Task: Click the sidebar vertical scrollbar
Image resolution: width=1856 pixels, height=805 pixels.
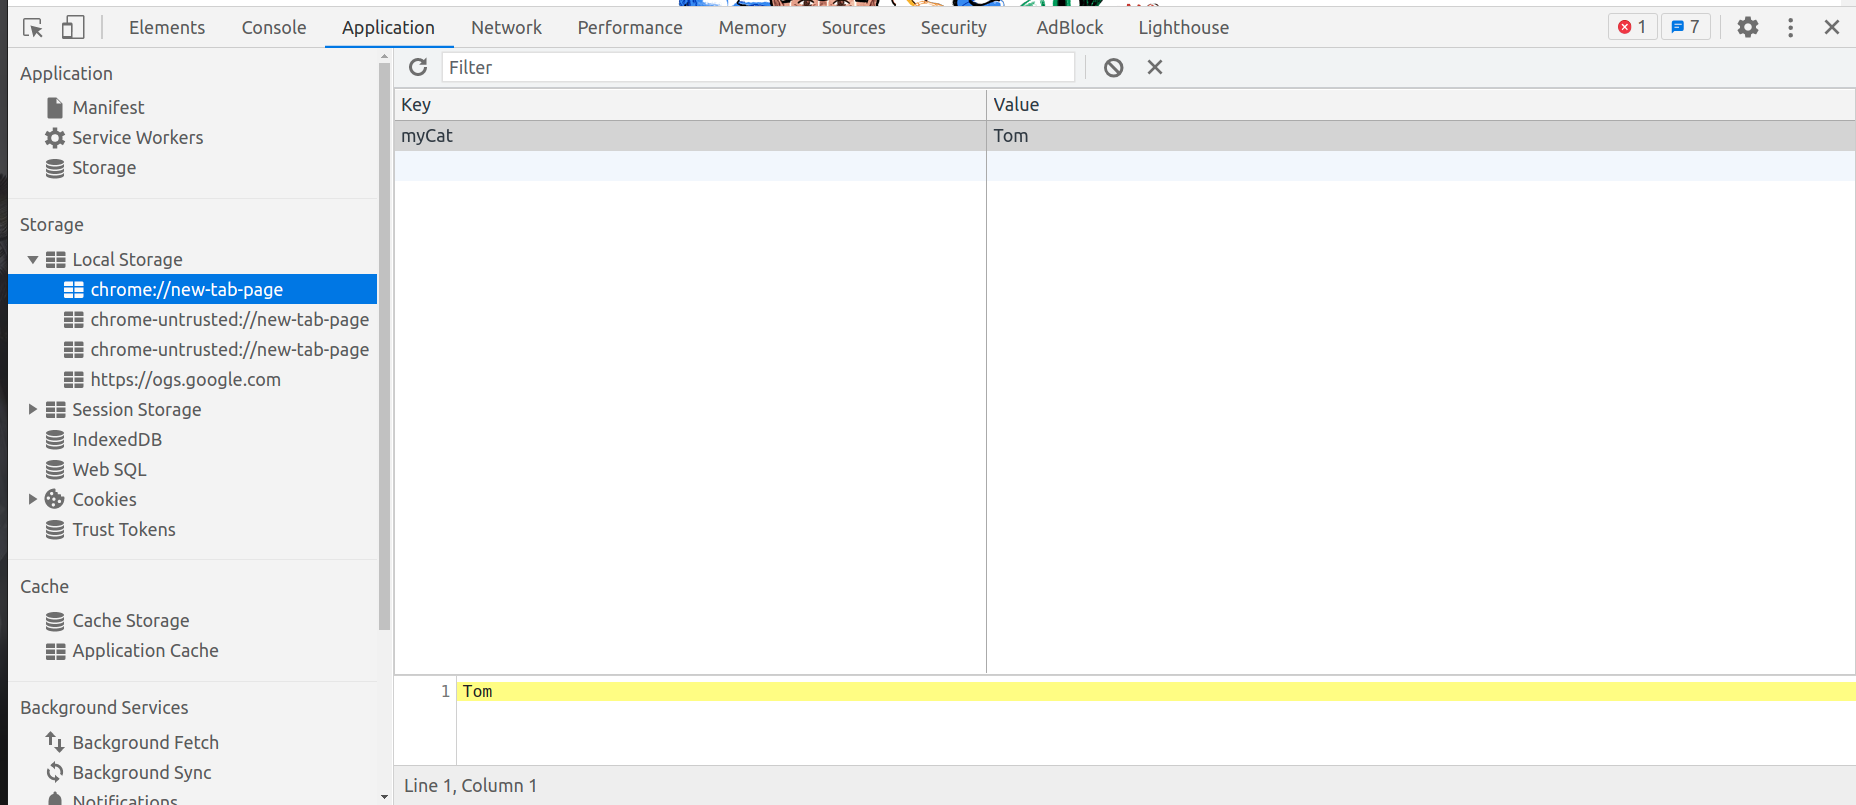Action: pos(385,340)
